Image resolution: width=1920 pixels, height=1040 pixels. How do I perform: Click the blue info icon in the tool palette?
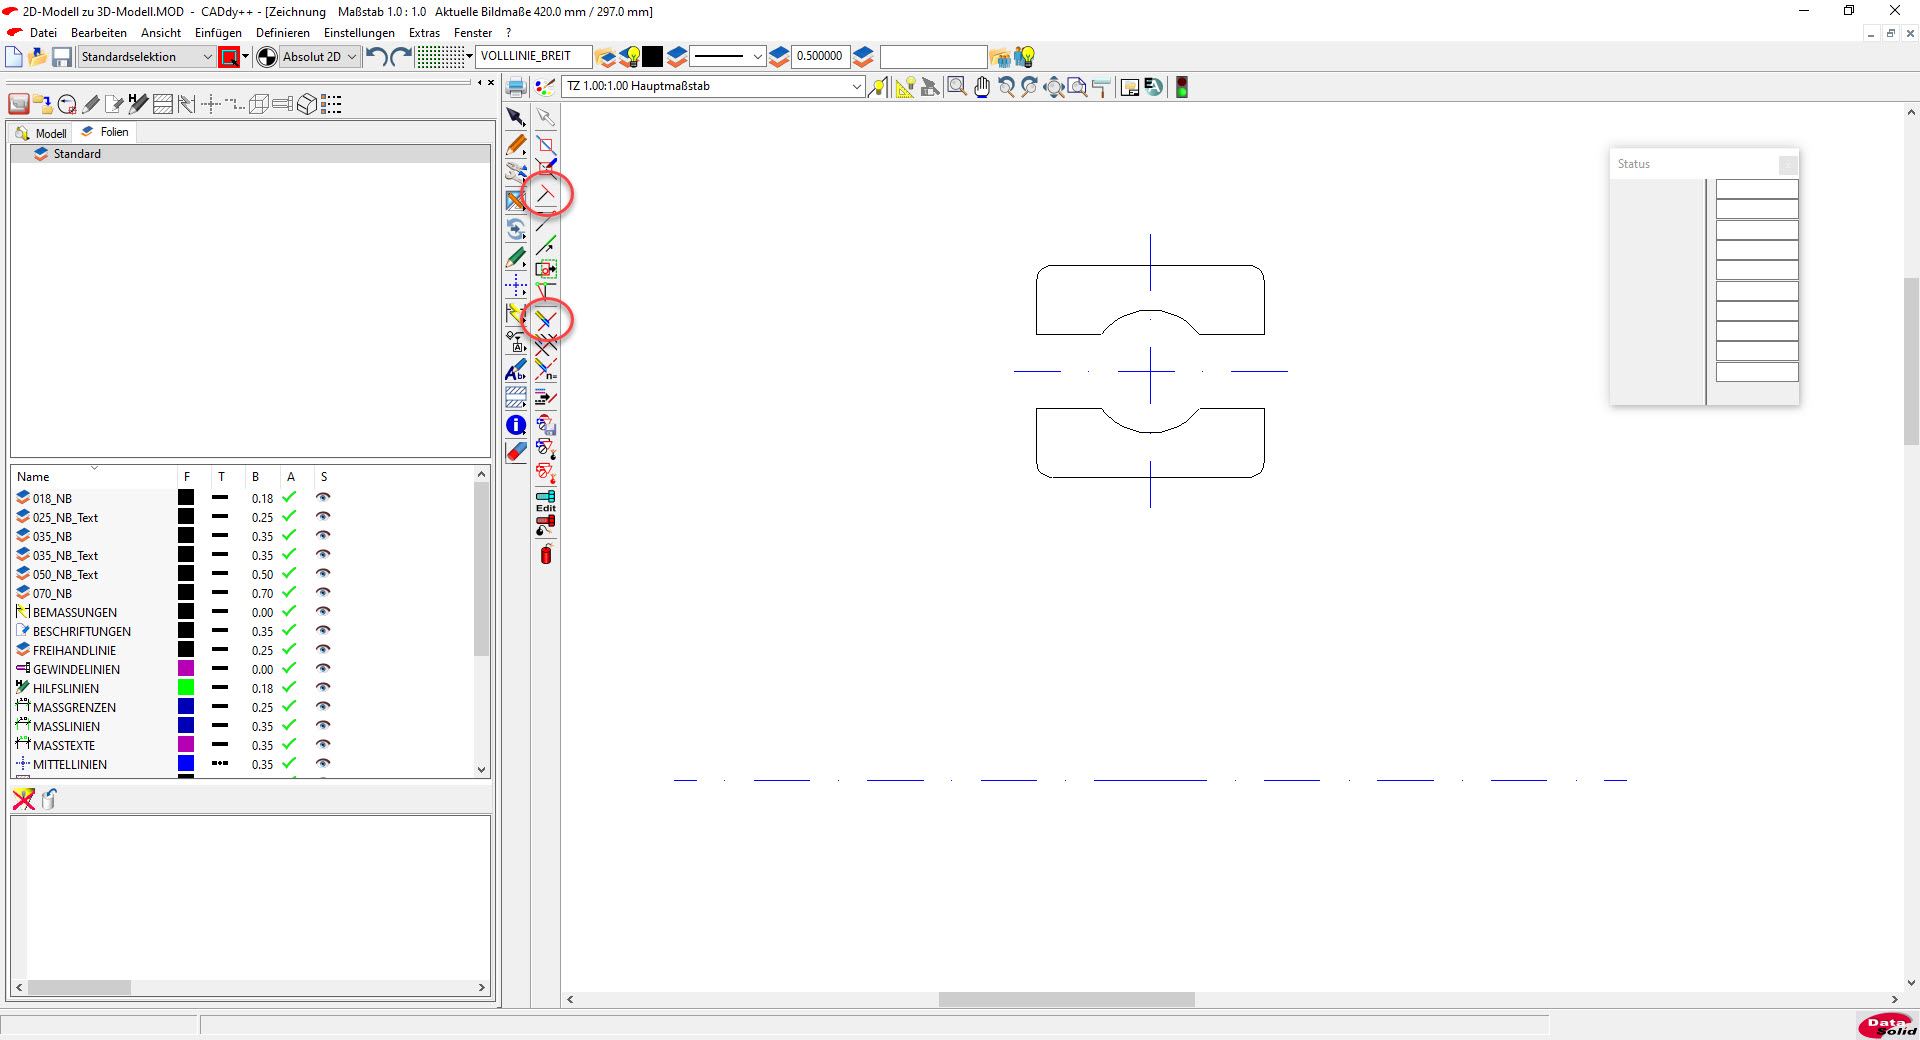click(516, 425)
